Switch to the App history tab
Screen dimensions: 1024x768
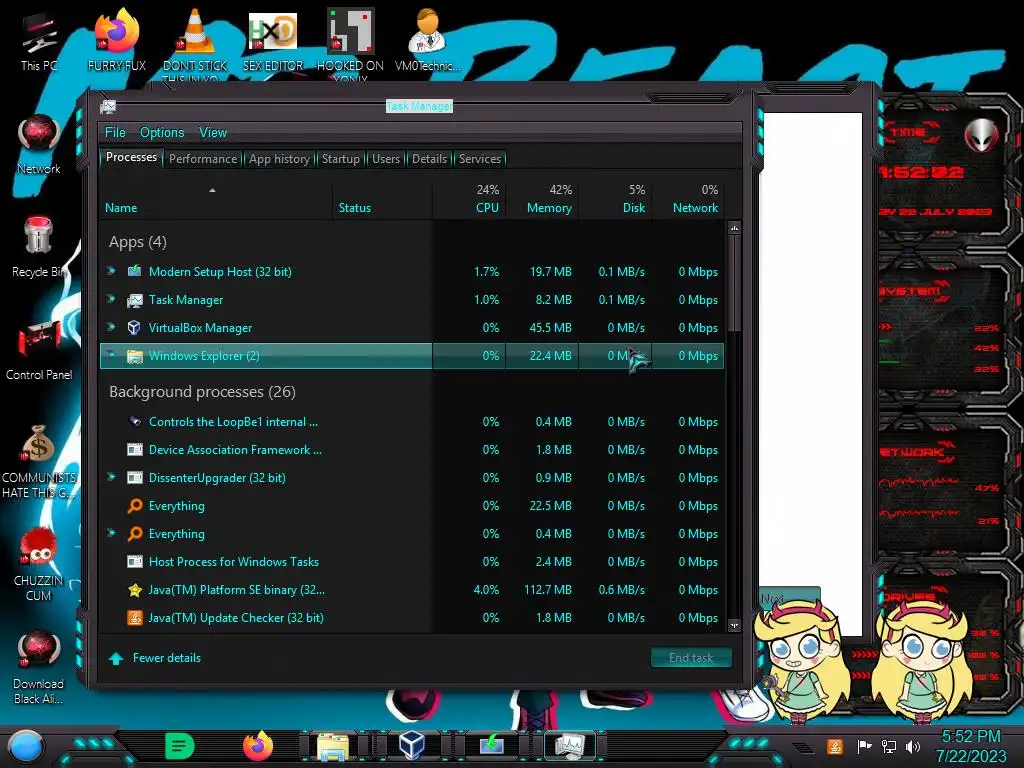click(280, 159)
